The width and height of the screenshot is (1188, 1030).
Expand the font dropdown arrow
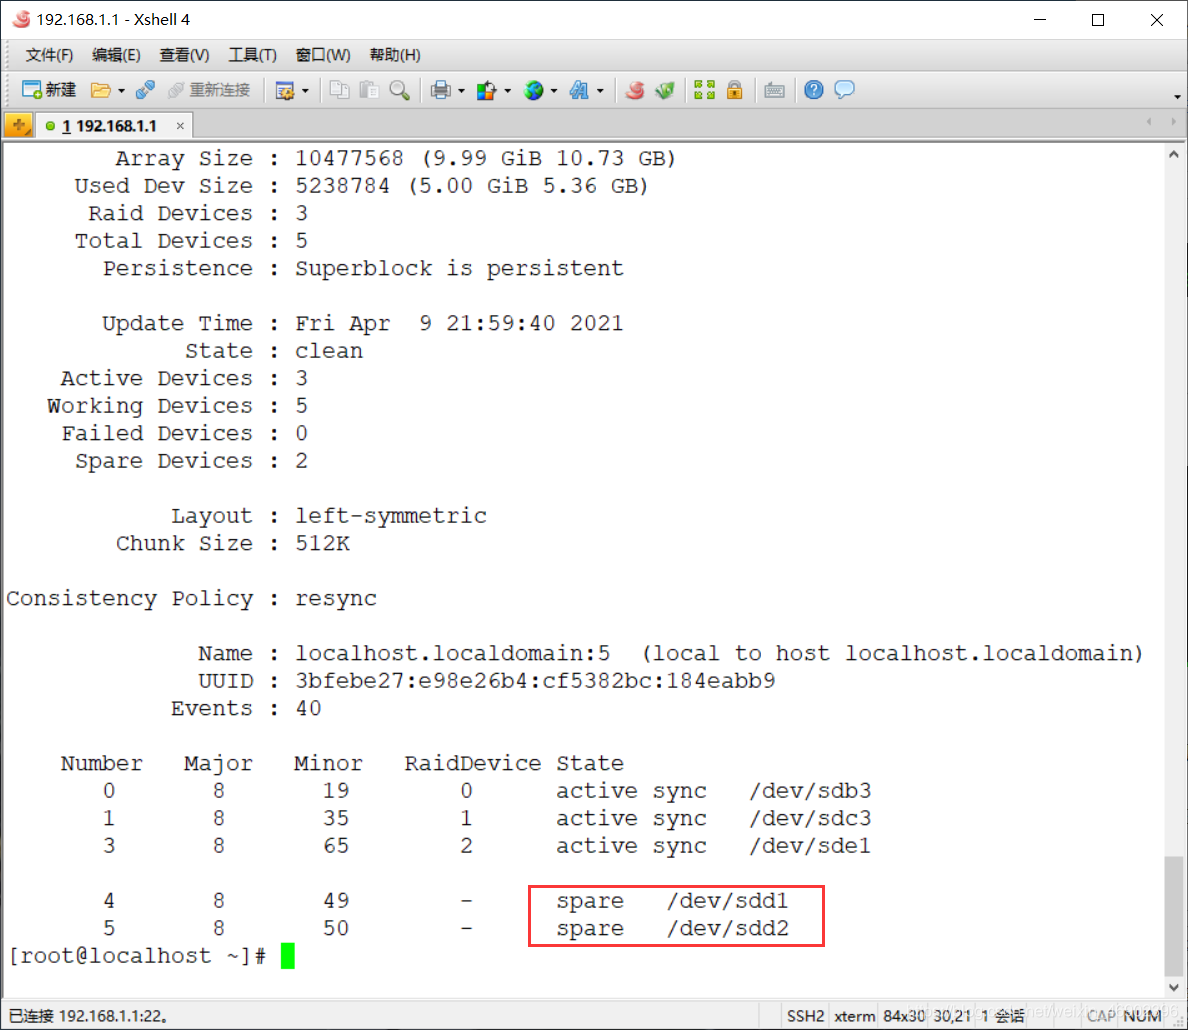point(600,91)
